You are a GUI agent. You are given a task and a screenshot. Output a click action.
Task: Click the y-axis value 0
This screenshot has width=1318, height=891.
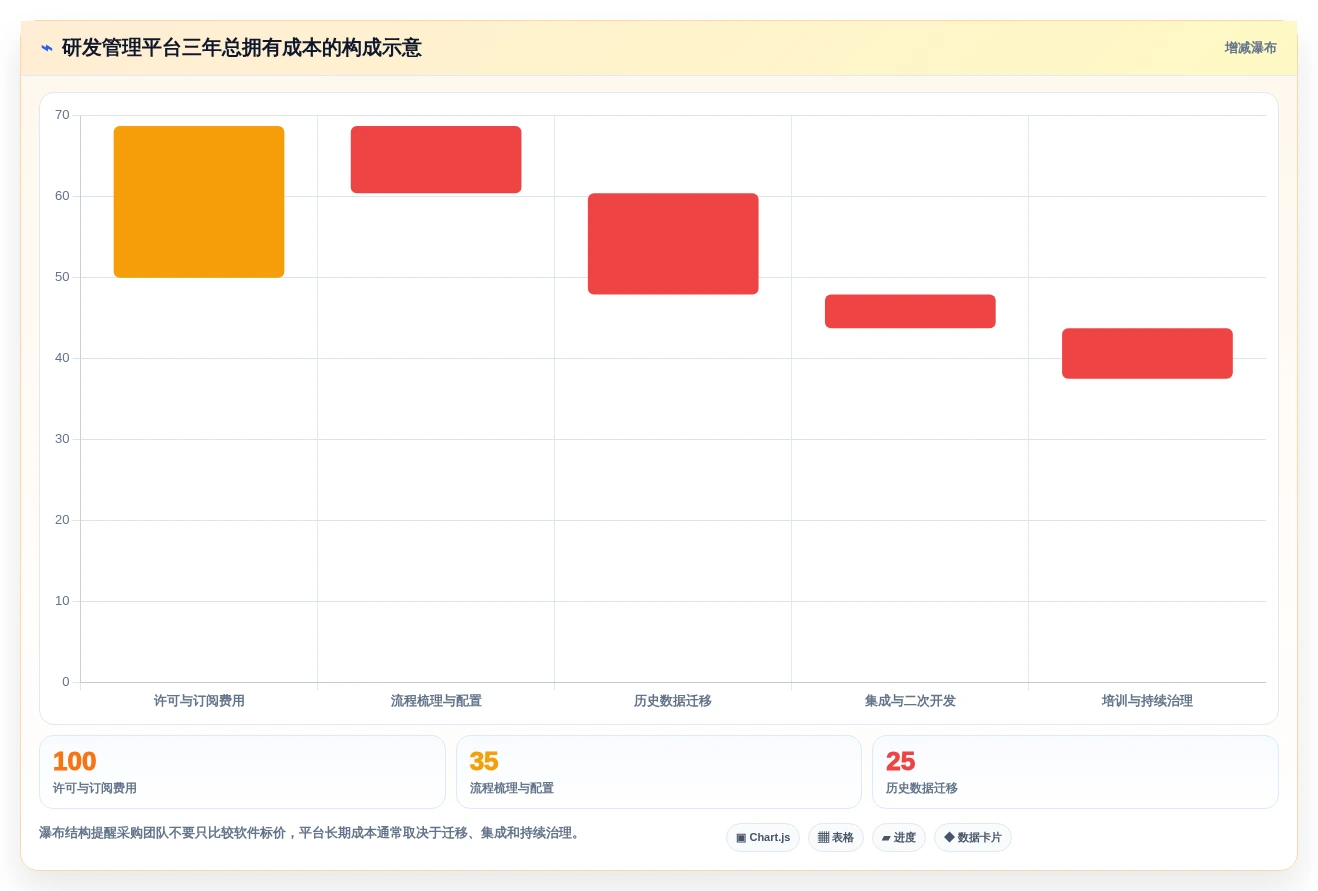click(x=66, y=682)
